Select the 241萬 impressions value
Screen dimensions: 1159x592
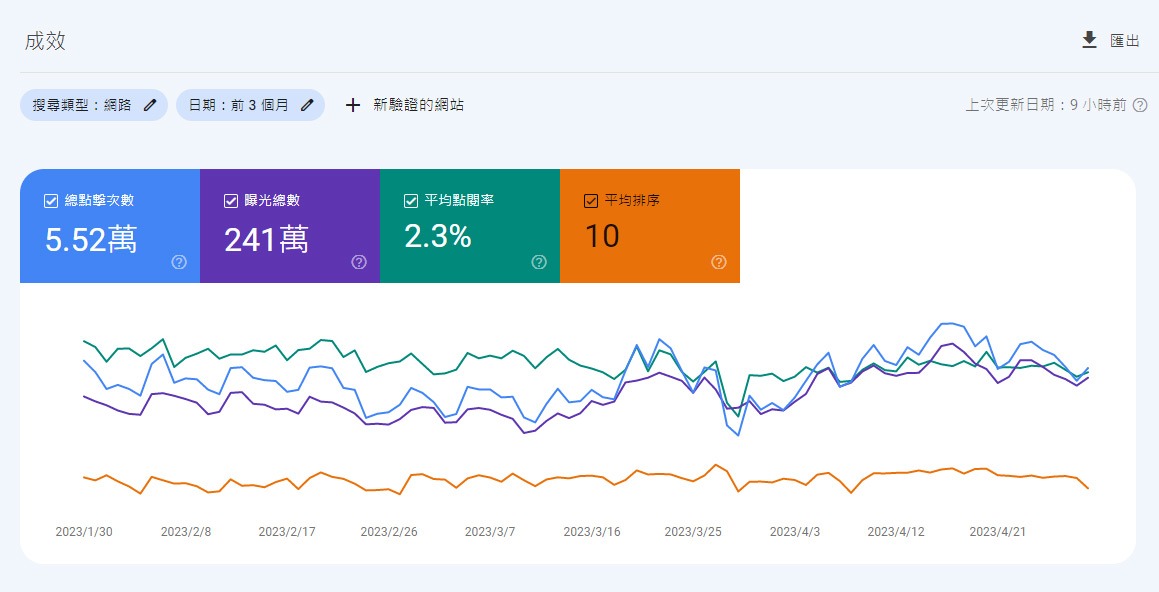[x=266, y=239]
